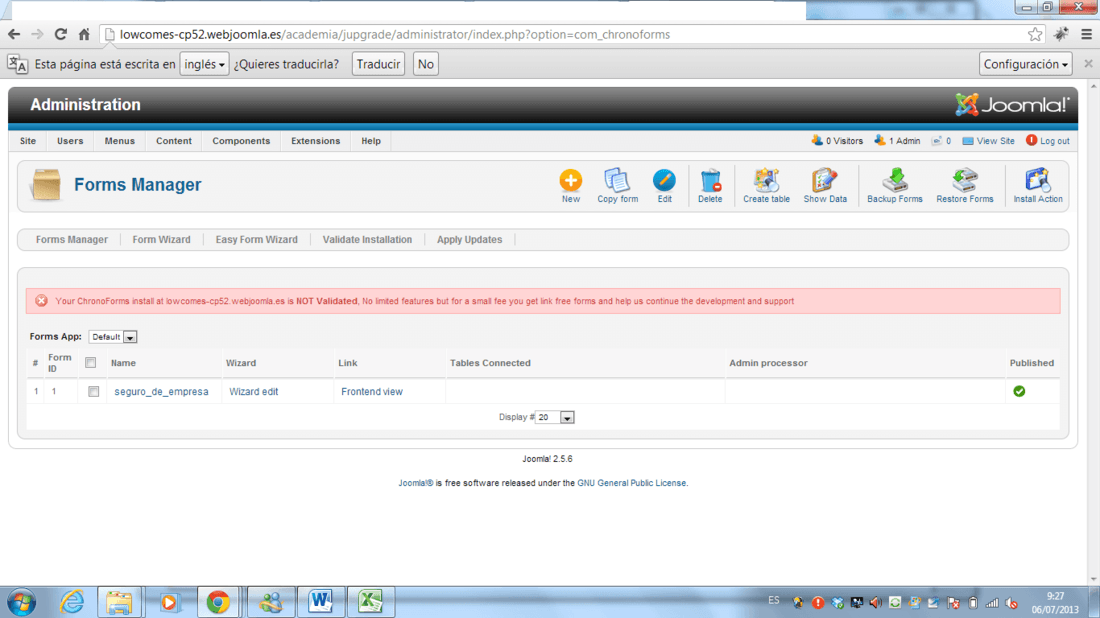Open the Content menu
The image size is (1100, 618).
(174, 141)
